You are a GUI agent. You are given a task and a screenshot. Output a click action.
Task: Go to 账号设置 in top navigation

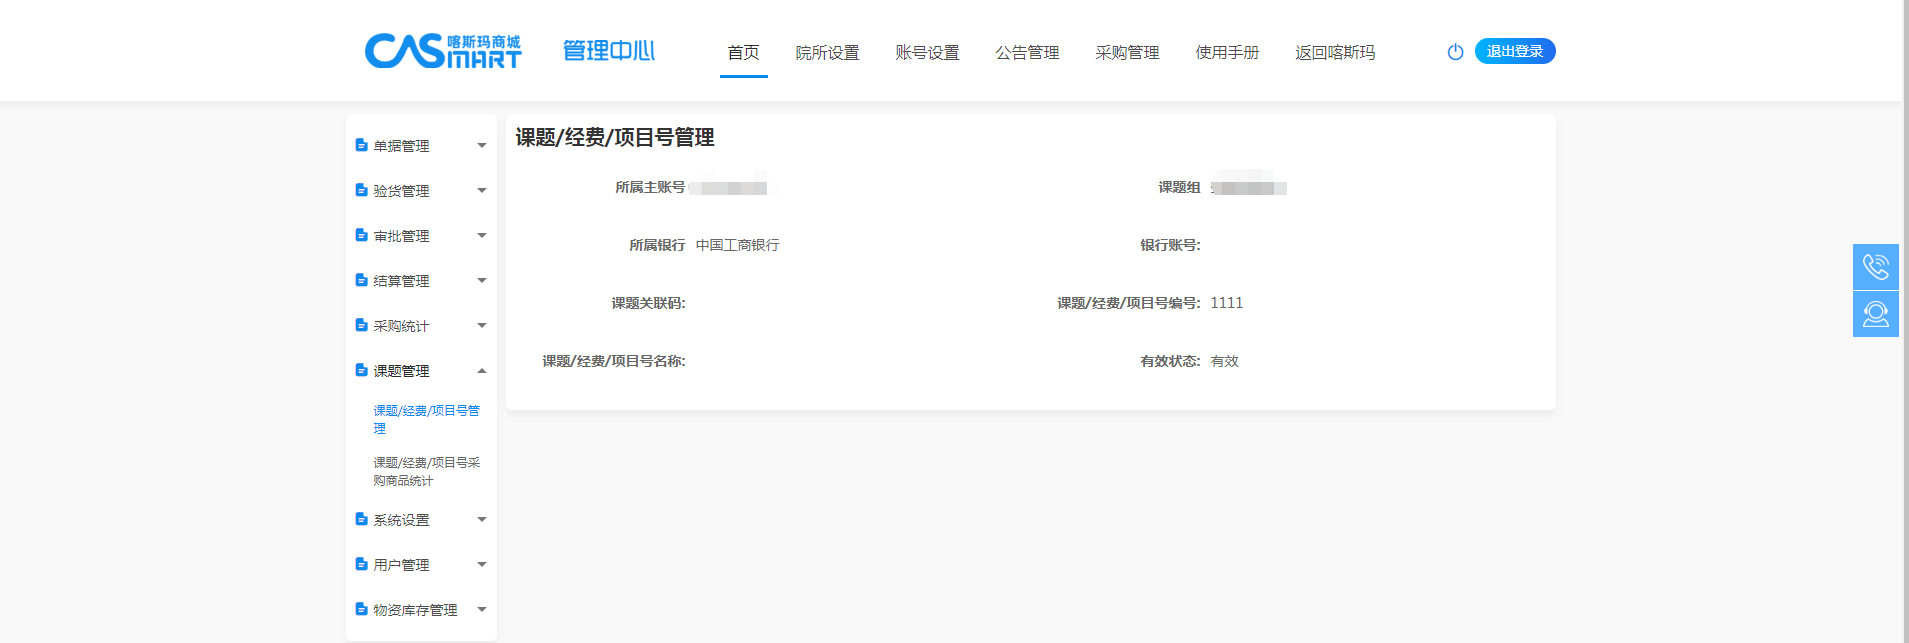coord(927,53)
